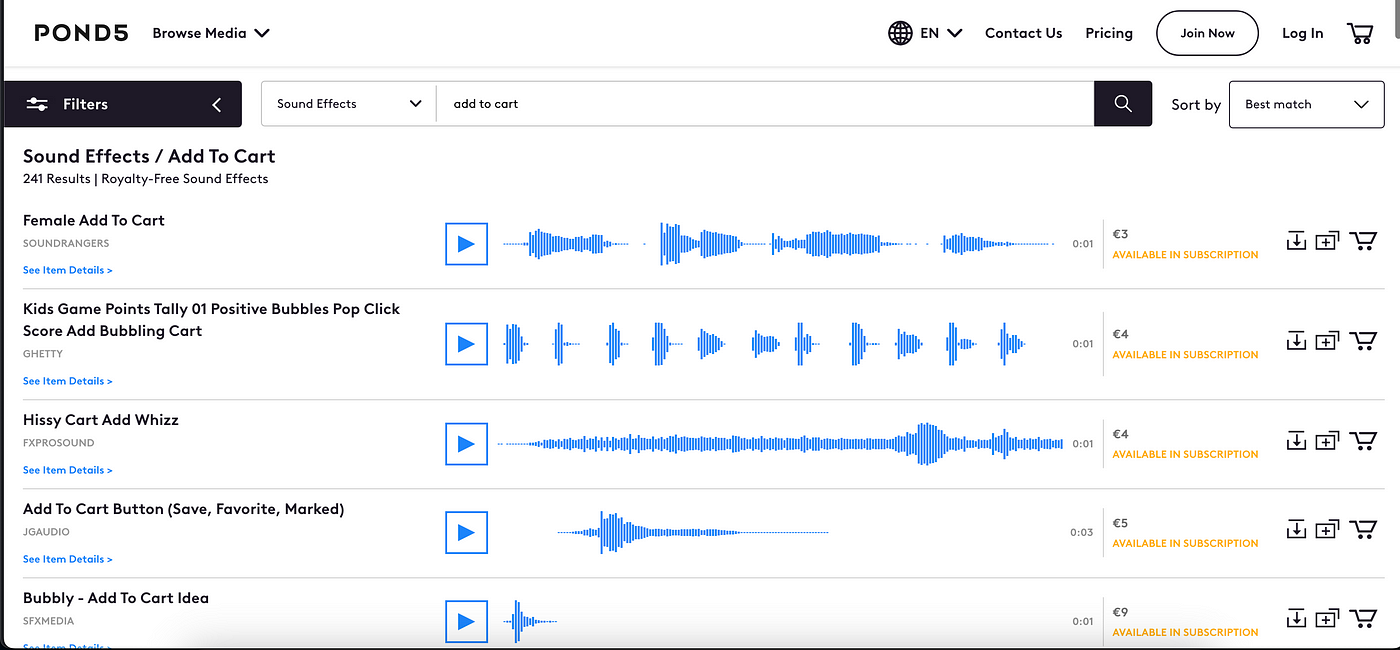Open the shopping cart in the header
This screenshot has height=650, width=1400.
(x=1360, y=32)
